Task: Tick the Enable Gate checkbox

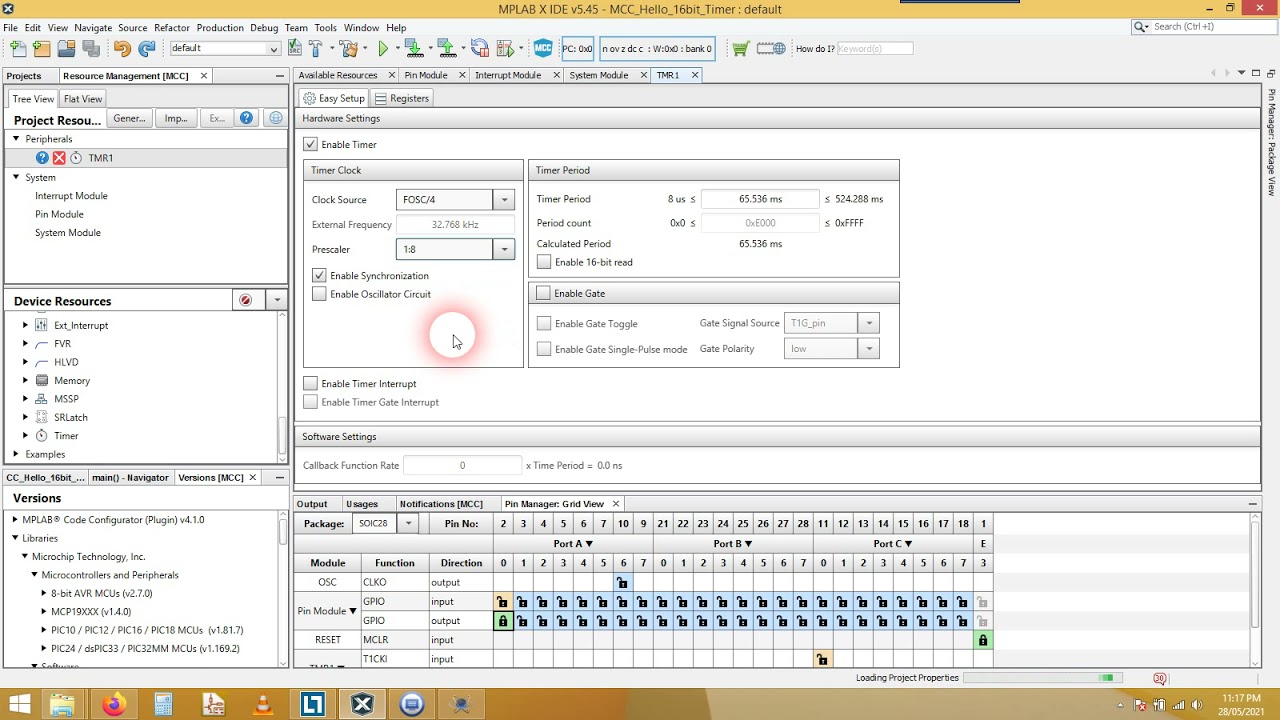Action: (x=543, y=293)
